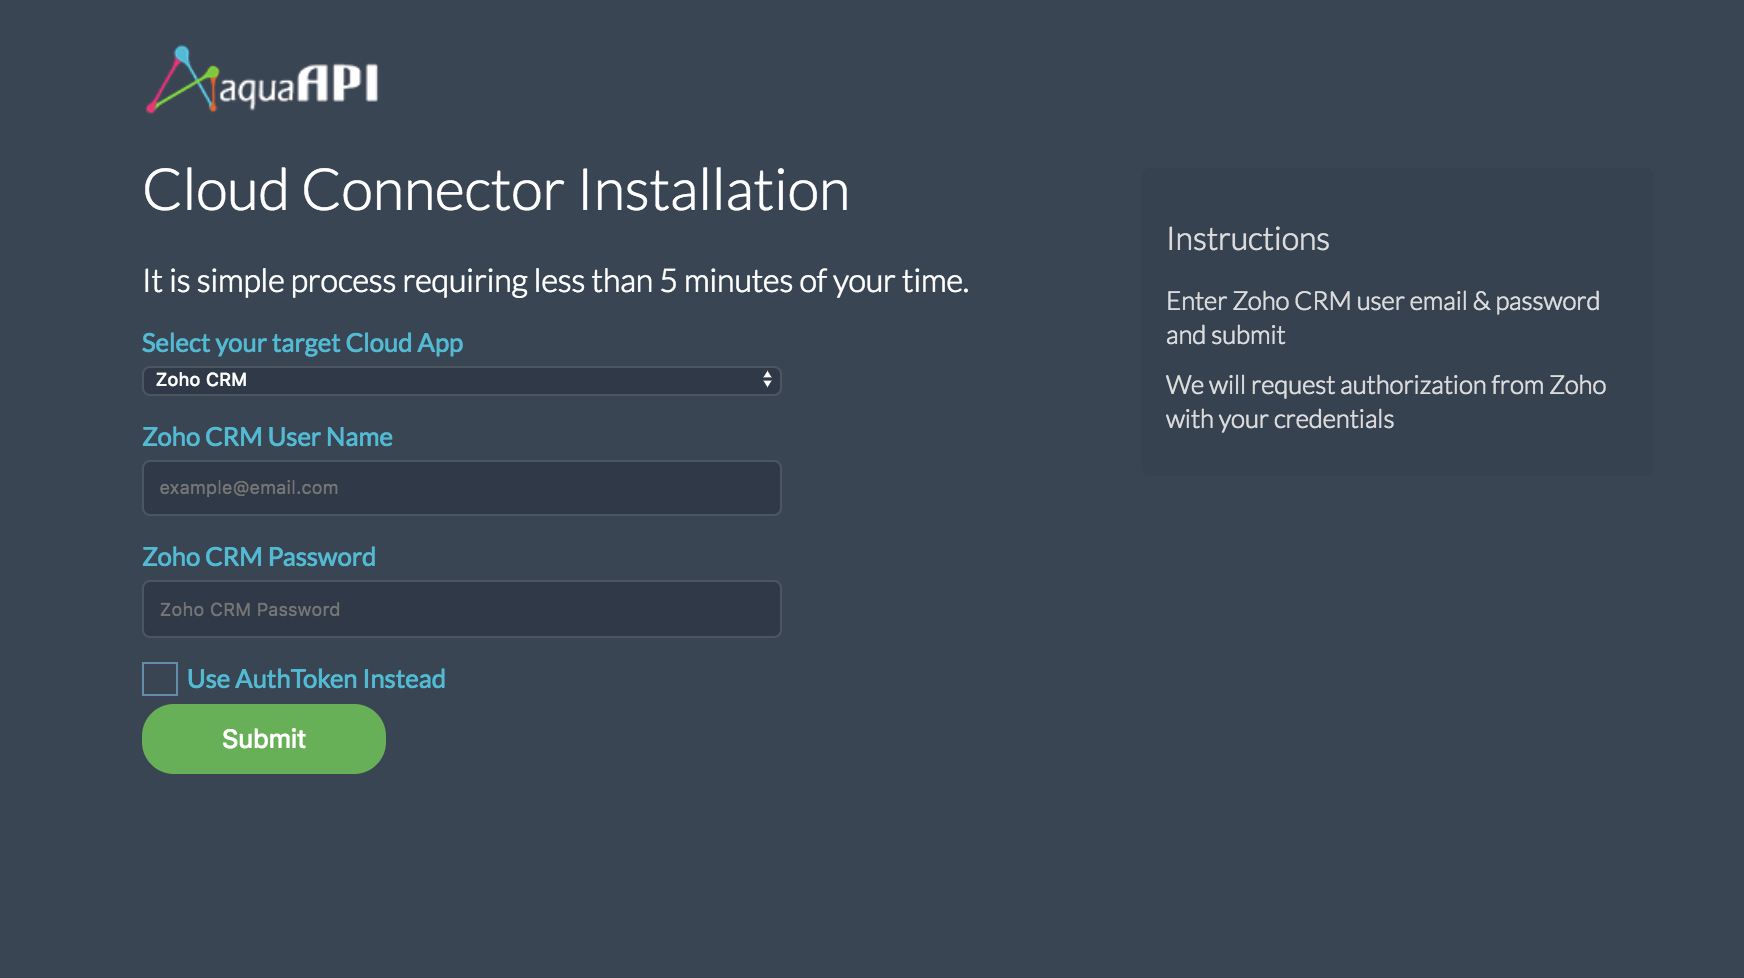
Task: Click the 'simple process' subtitle text
Action: coord(555,281)
